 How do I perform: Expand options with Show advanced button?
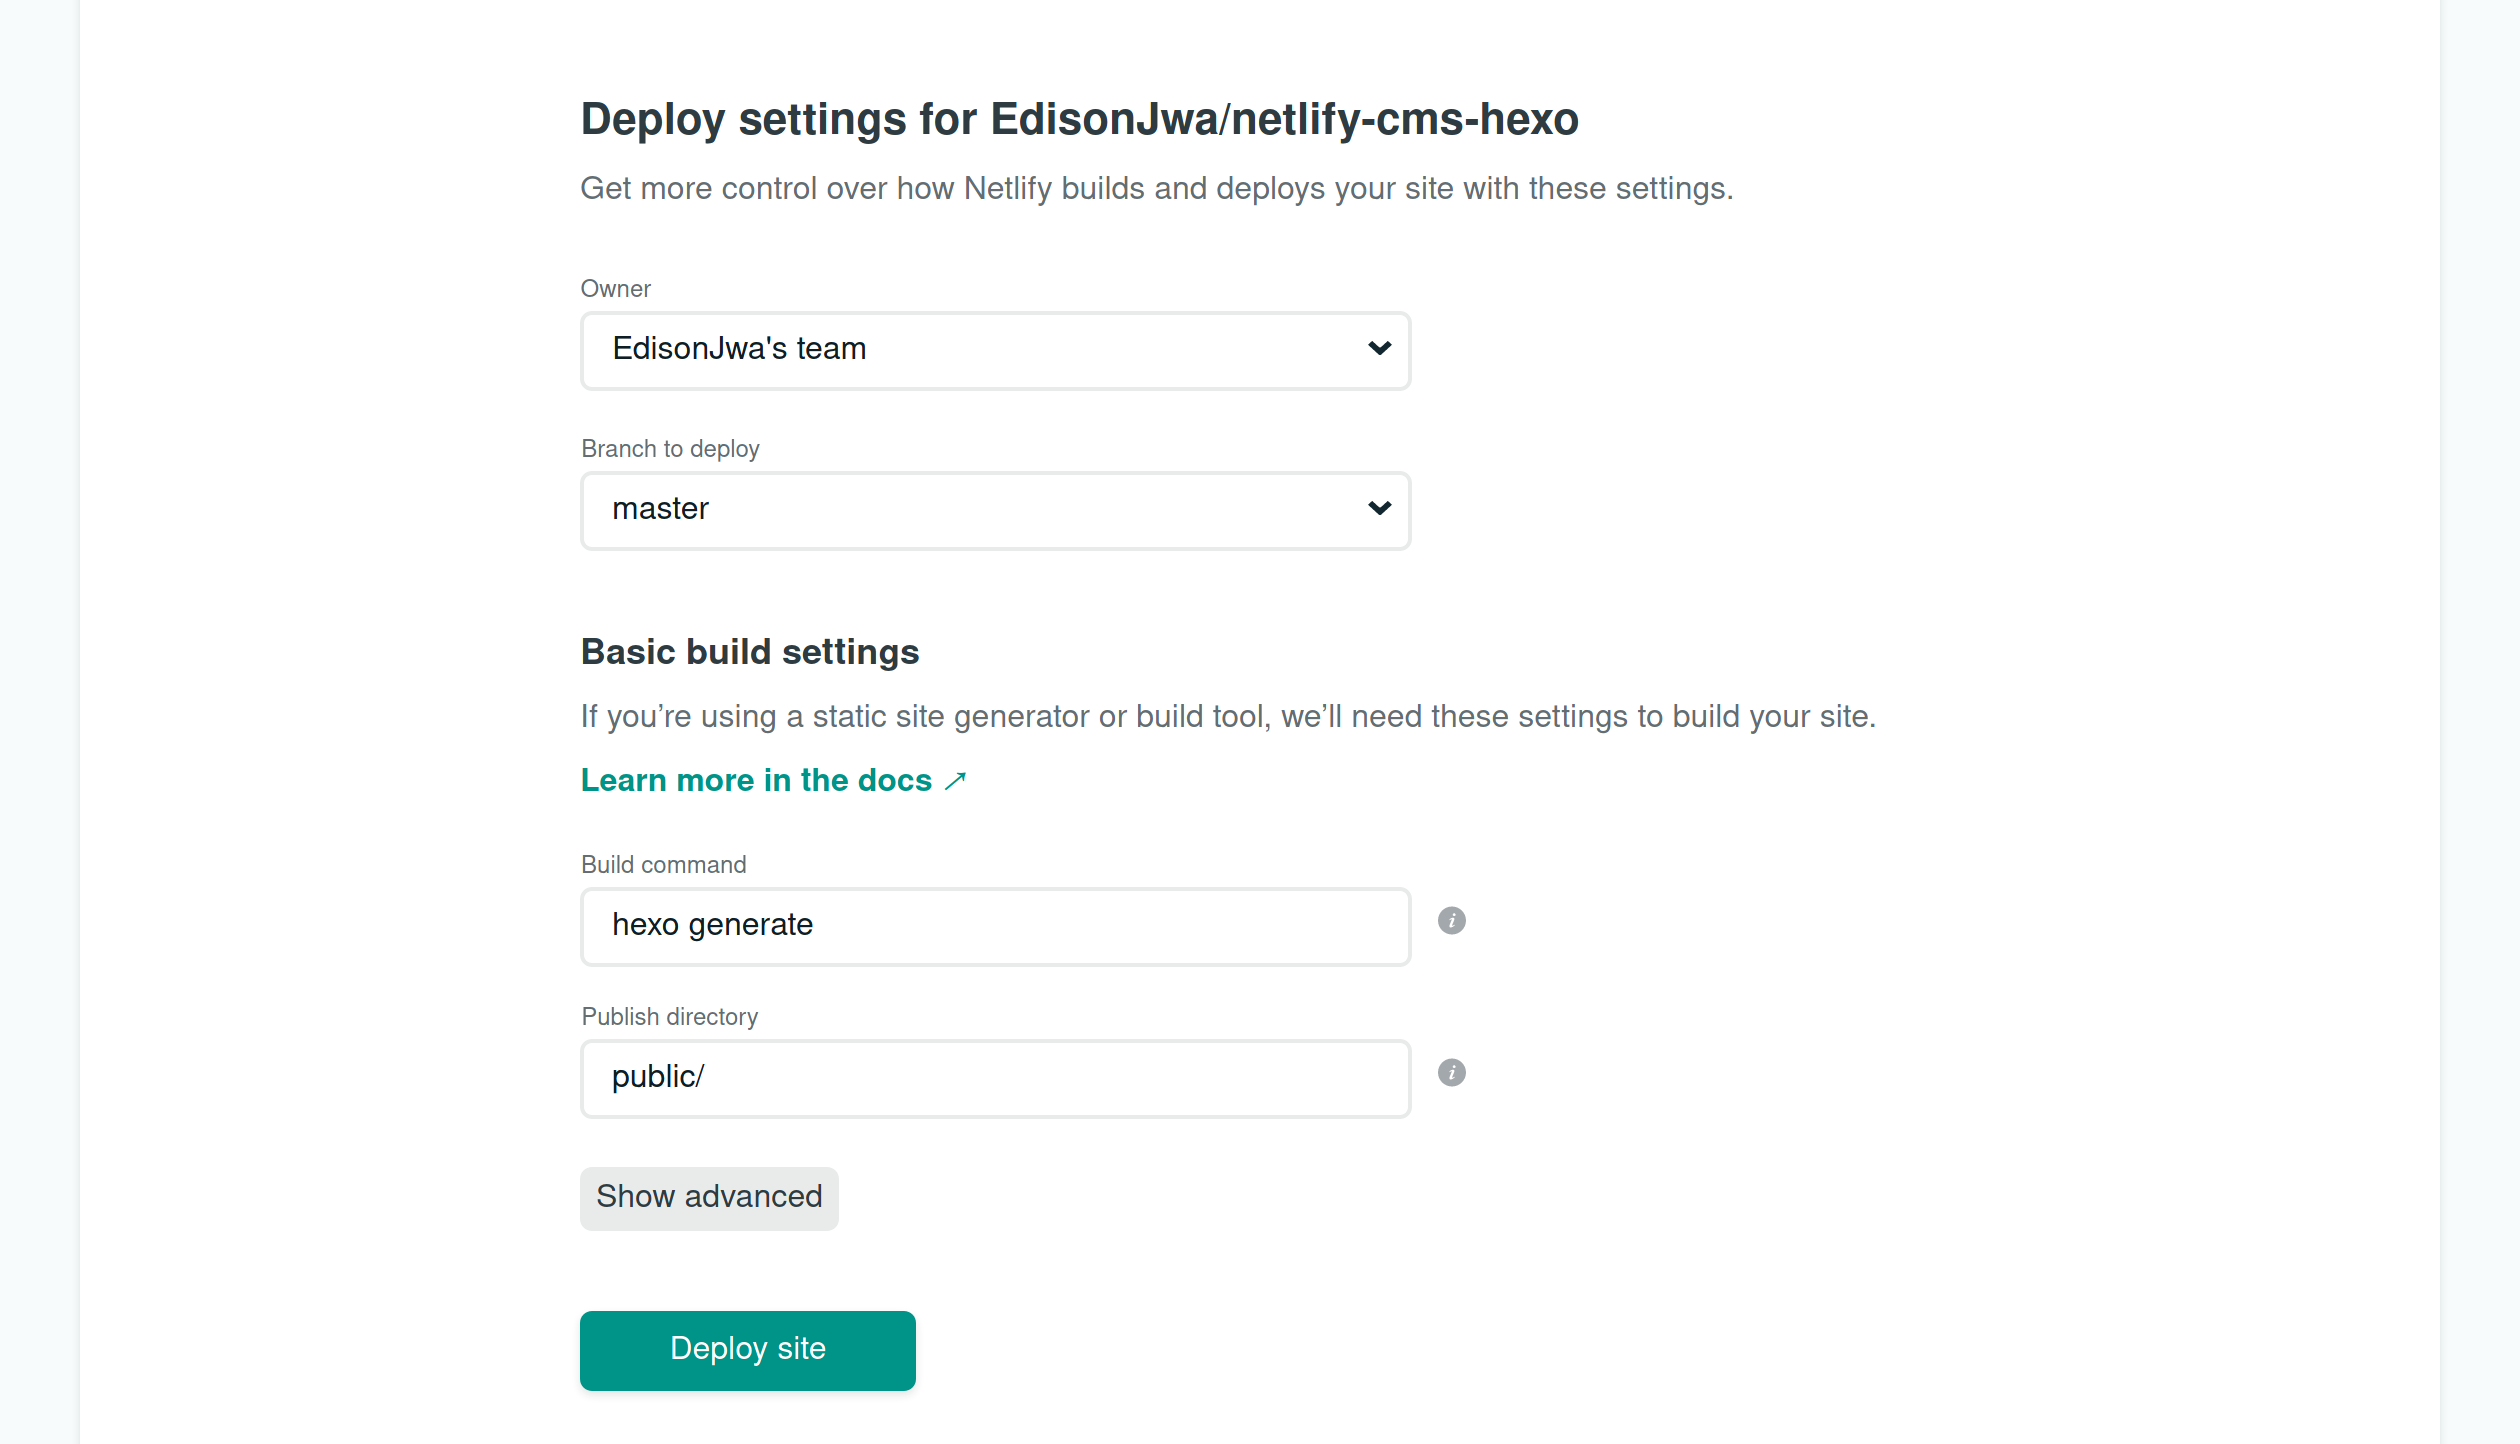[x=709, y=1198]
